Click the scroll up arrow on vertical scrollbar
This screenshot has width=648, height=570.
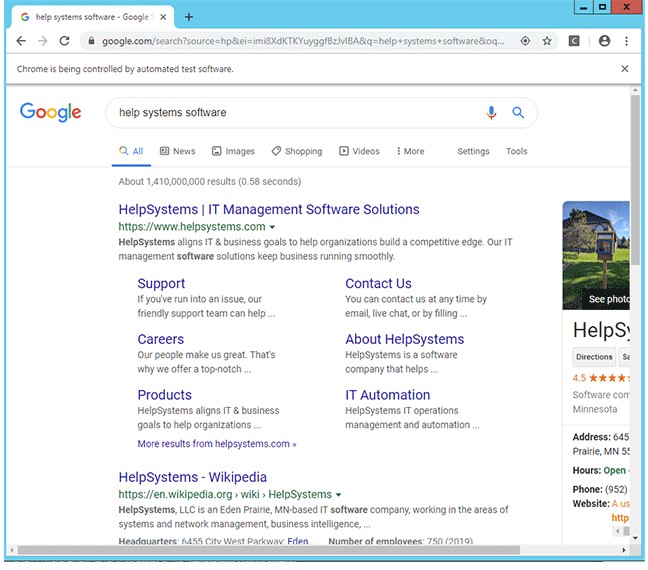point(635,90)
